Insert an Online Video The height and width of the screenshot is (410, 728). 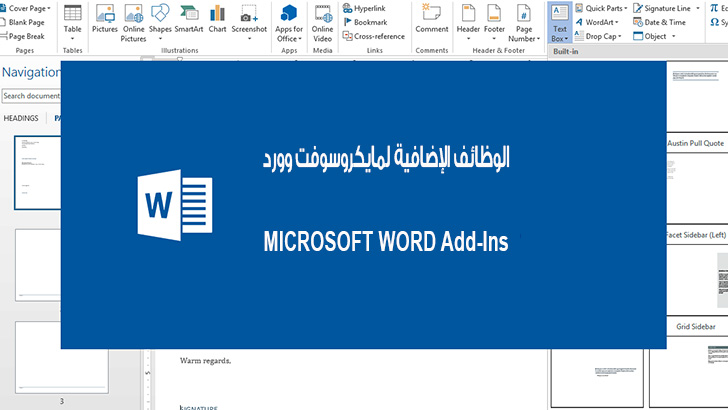coord(322,23)
